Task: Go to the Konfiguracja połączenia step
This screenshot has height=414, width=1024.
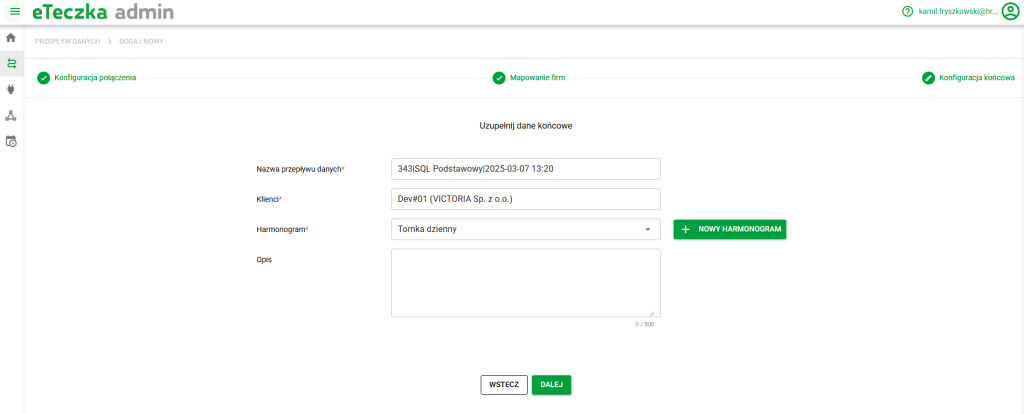Action: (95, 78)
